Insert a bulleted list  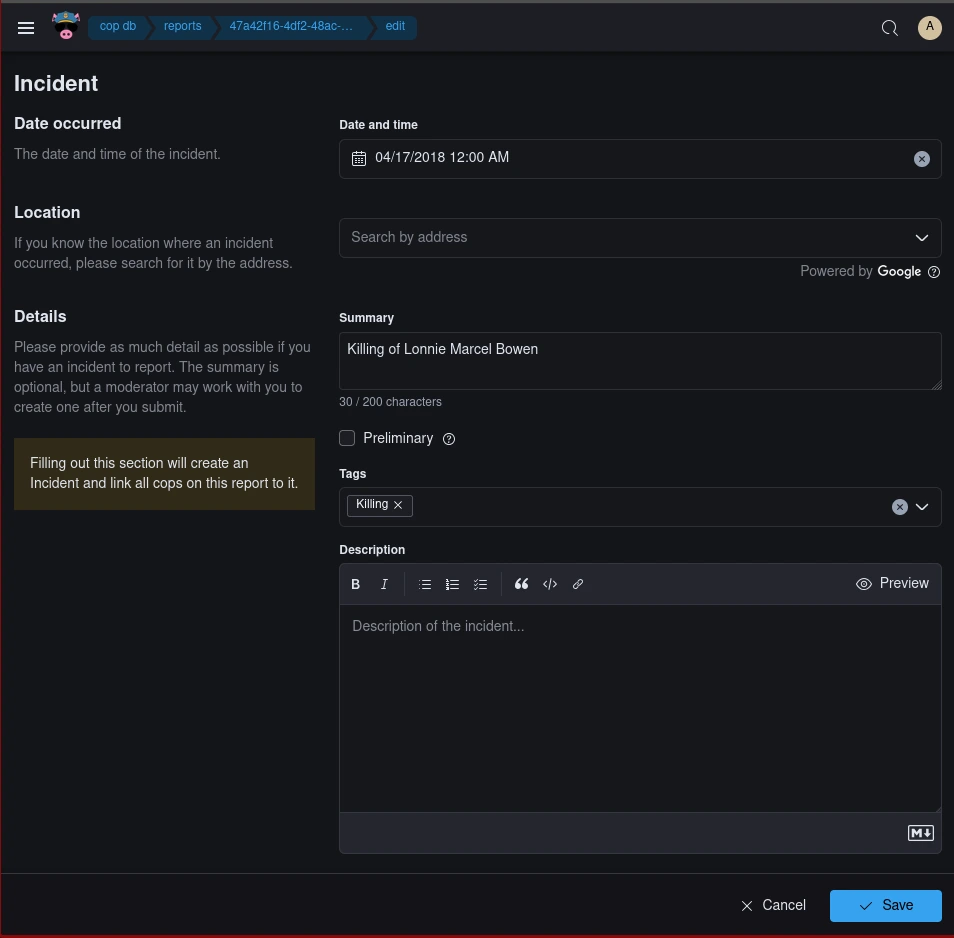pos(425,584)
